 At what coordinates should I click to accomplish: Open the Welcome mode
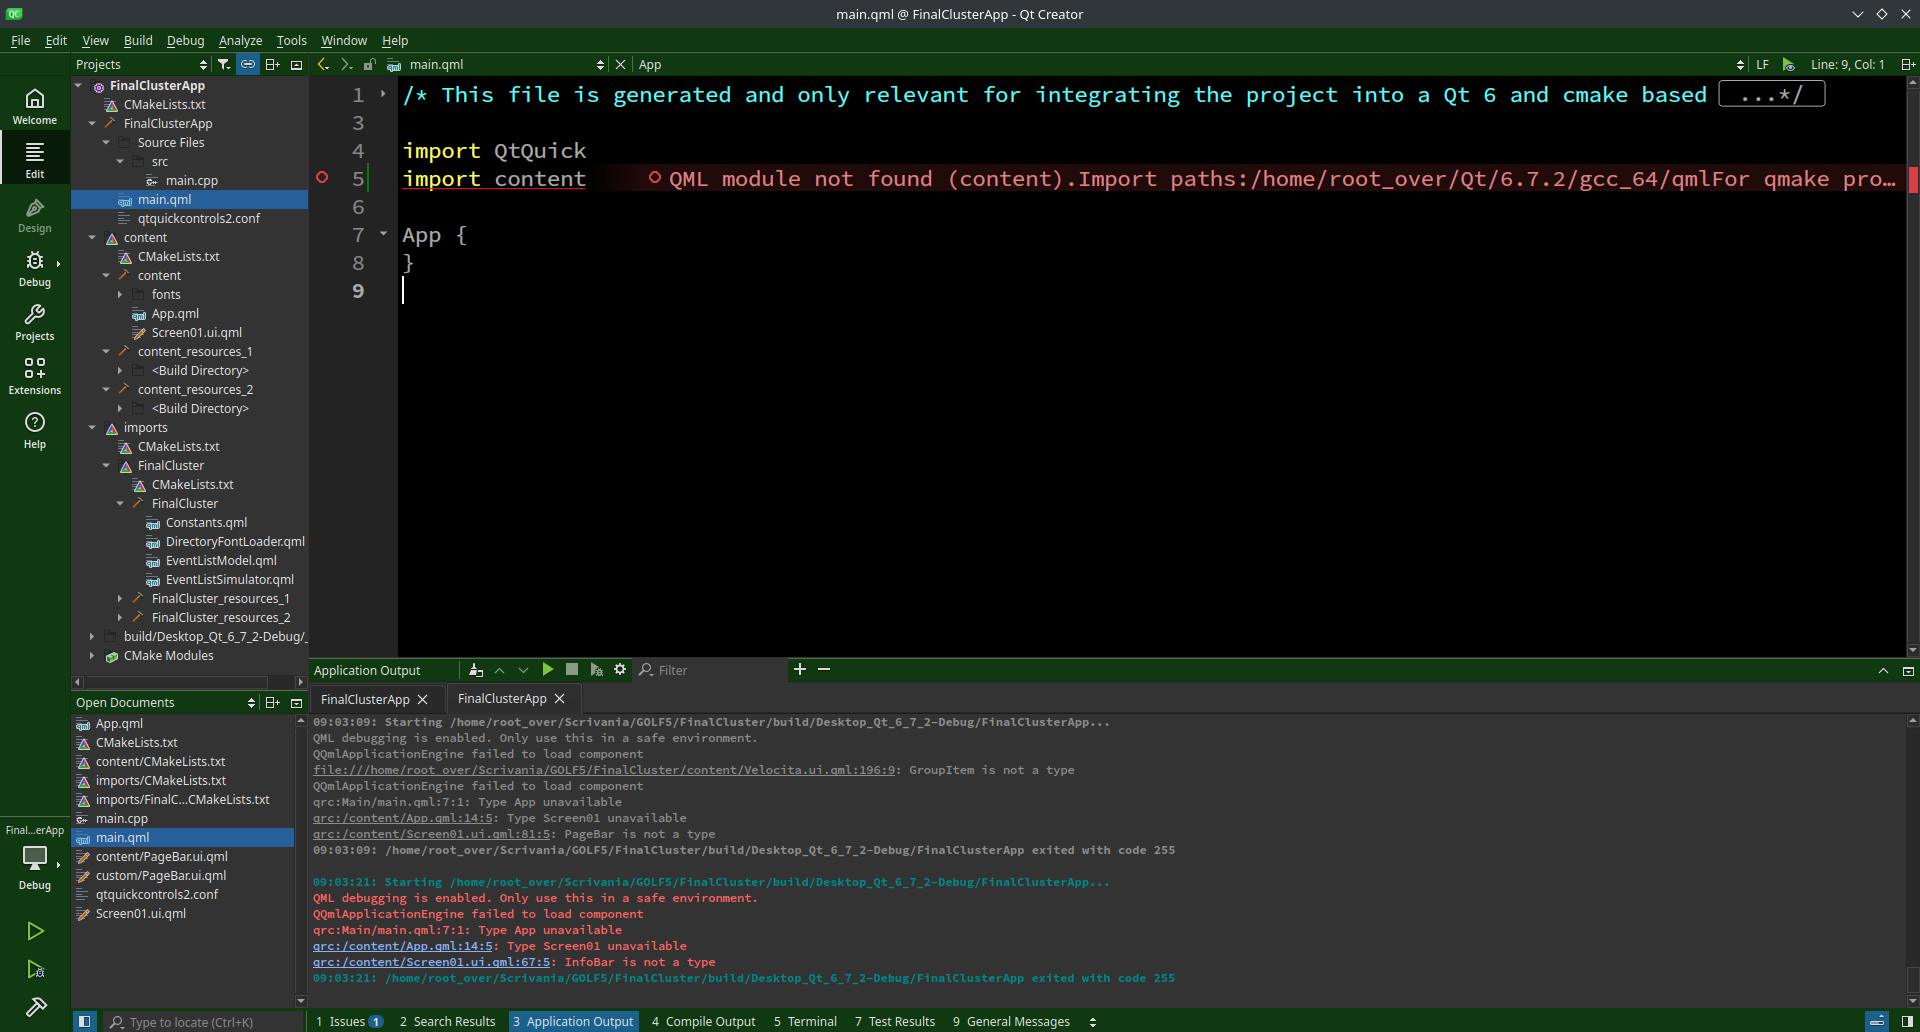[x=35, y=106]
